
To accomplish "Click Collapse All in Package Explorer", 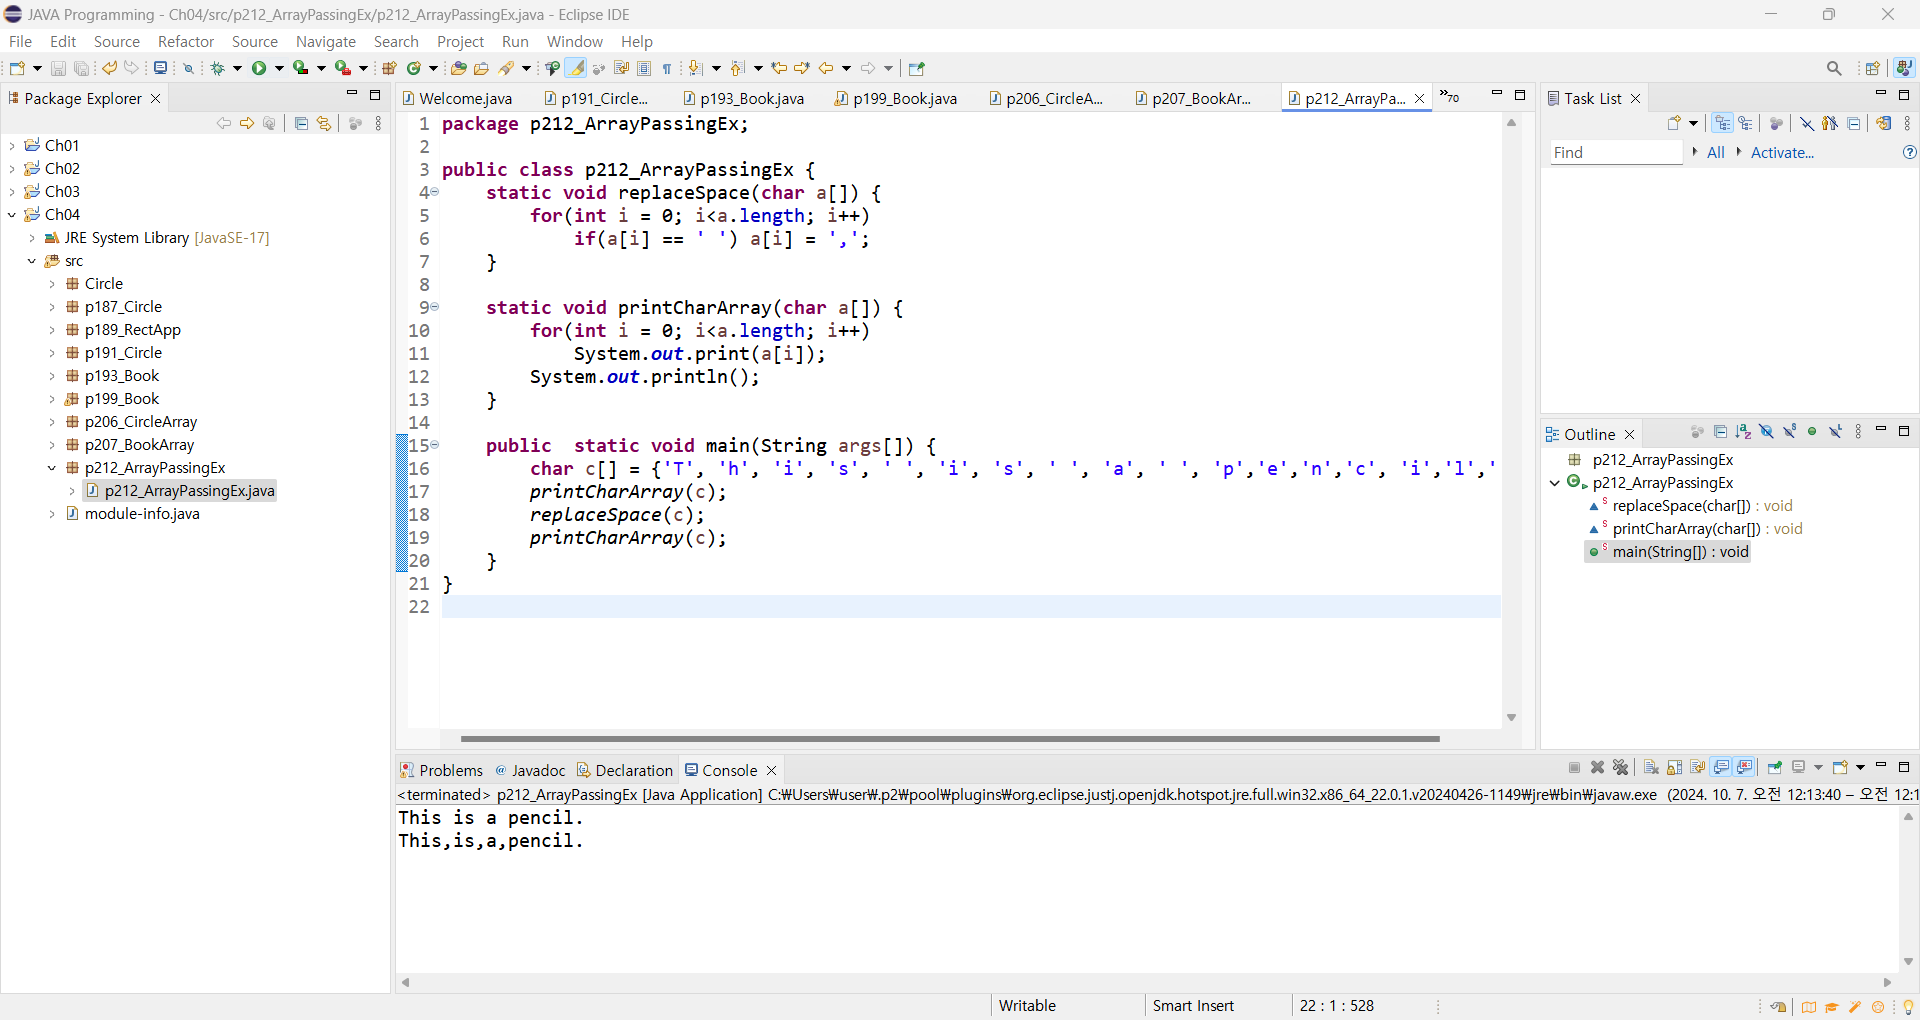I will click(x=301, y=123).
